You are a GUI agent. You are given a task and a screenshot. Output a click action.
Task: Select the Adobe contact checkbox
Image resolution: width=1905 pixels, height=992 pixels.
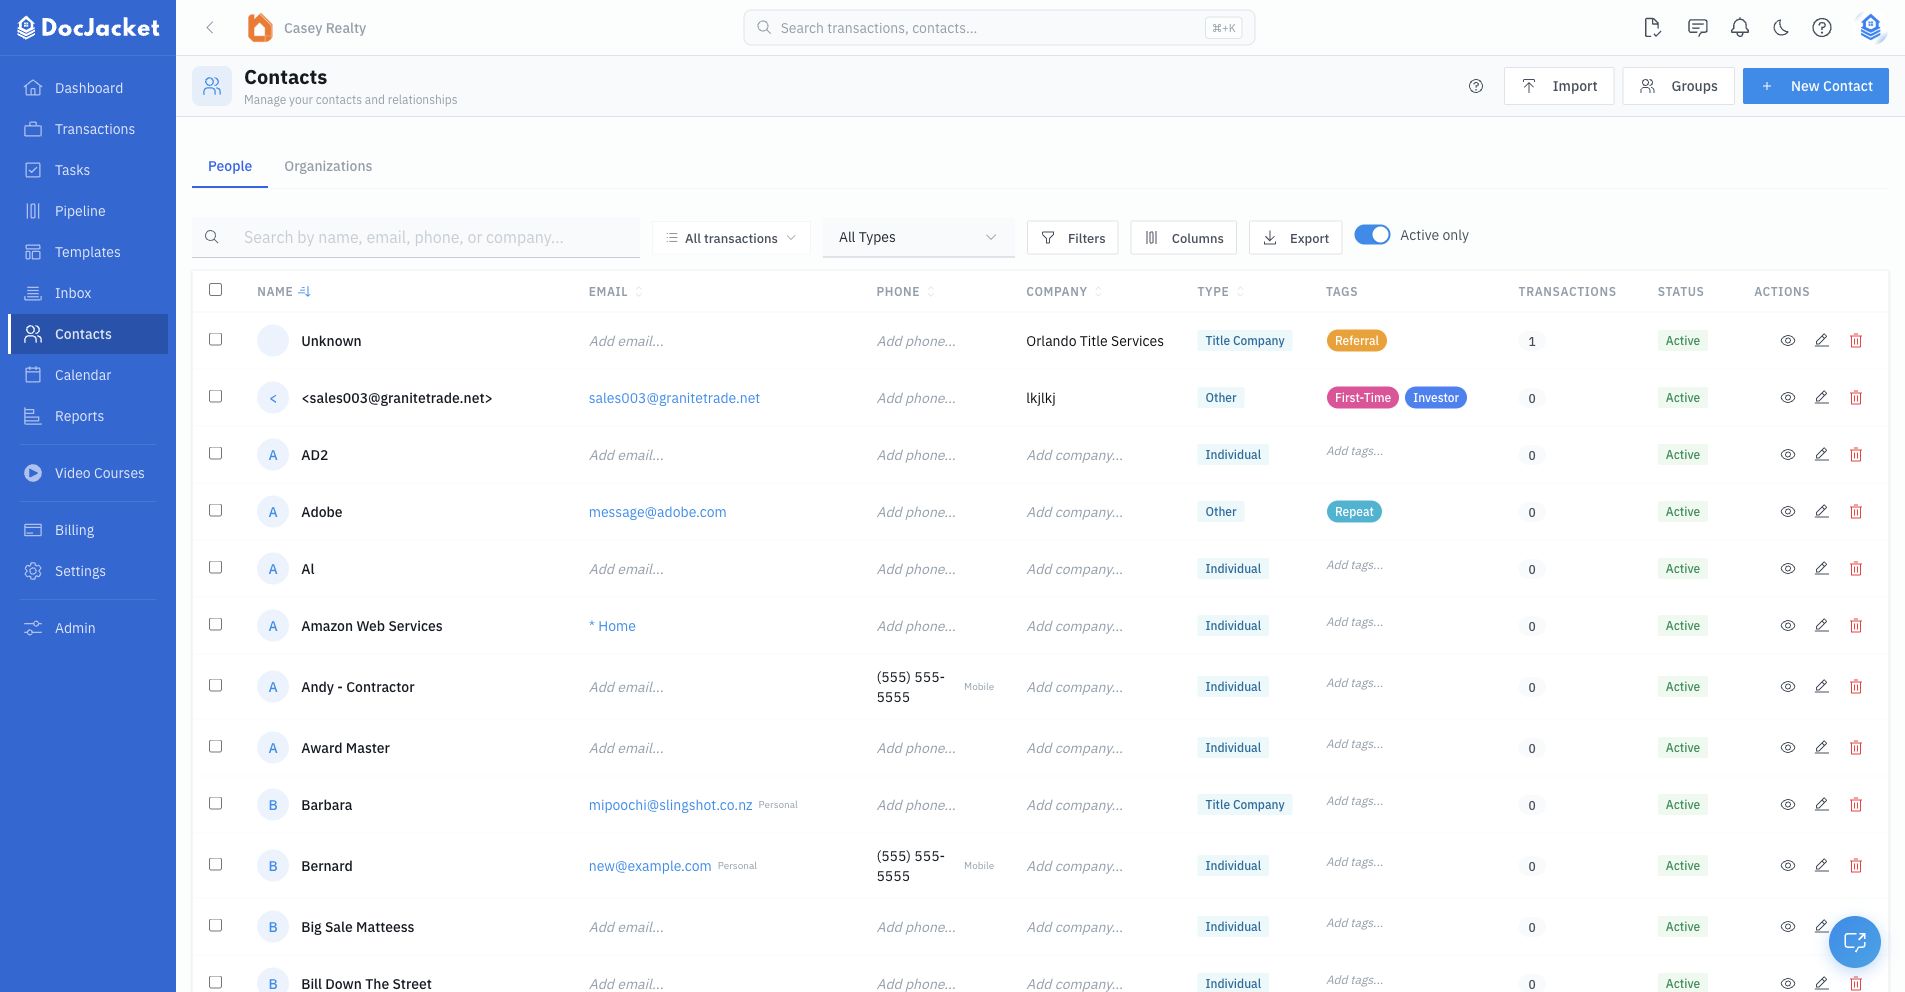coord(215,511)
